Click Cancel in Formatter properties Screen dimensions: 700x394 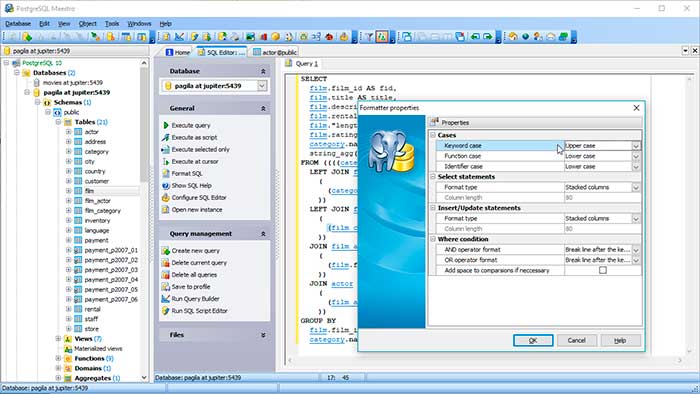tap(576, 340)
